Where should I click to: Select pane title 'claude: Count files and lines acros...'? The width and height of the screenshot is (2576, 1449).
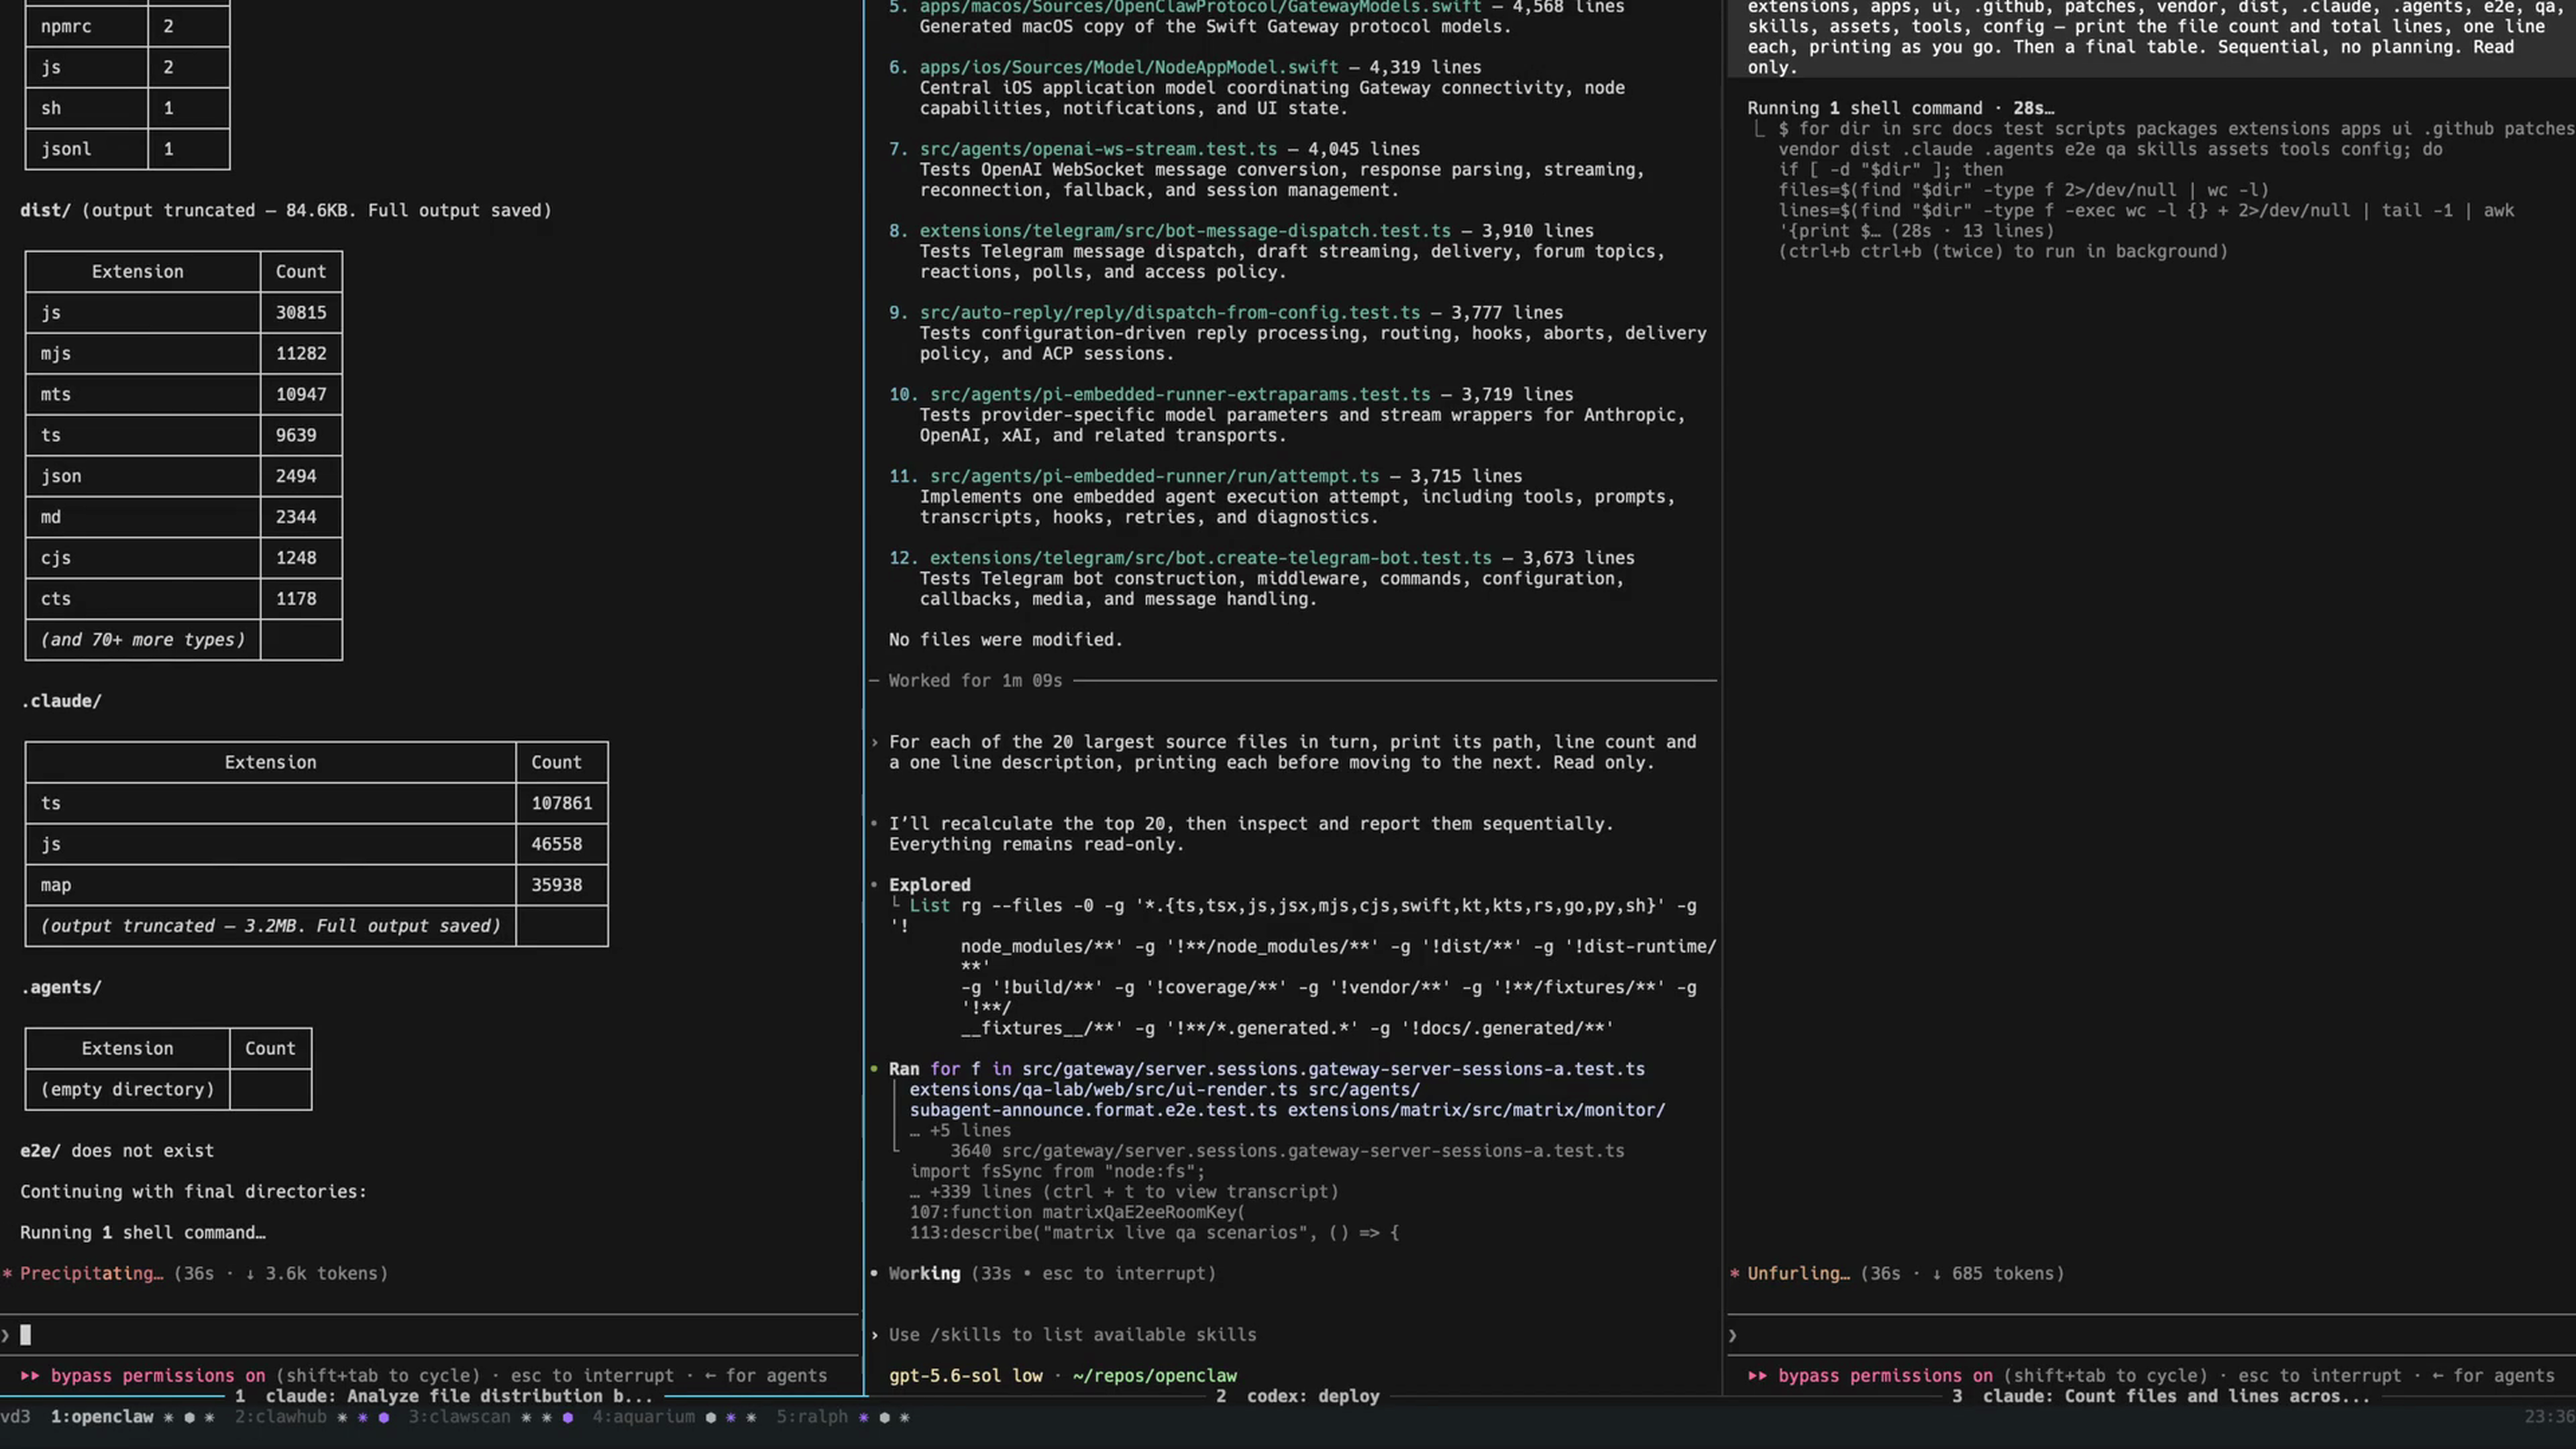[x=2176, y=1396]
